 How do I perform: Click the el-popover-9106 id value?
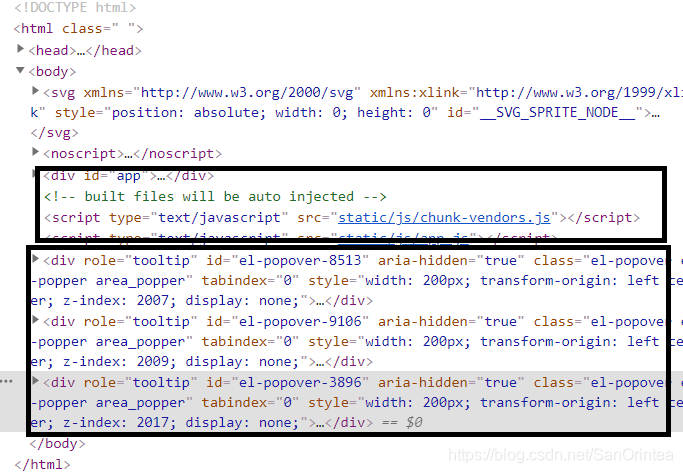tap(301, 321)
